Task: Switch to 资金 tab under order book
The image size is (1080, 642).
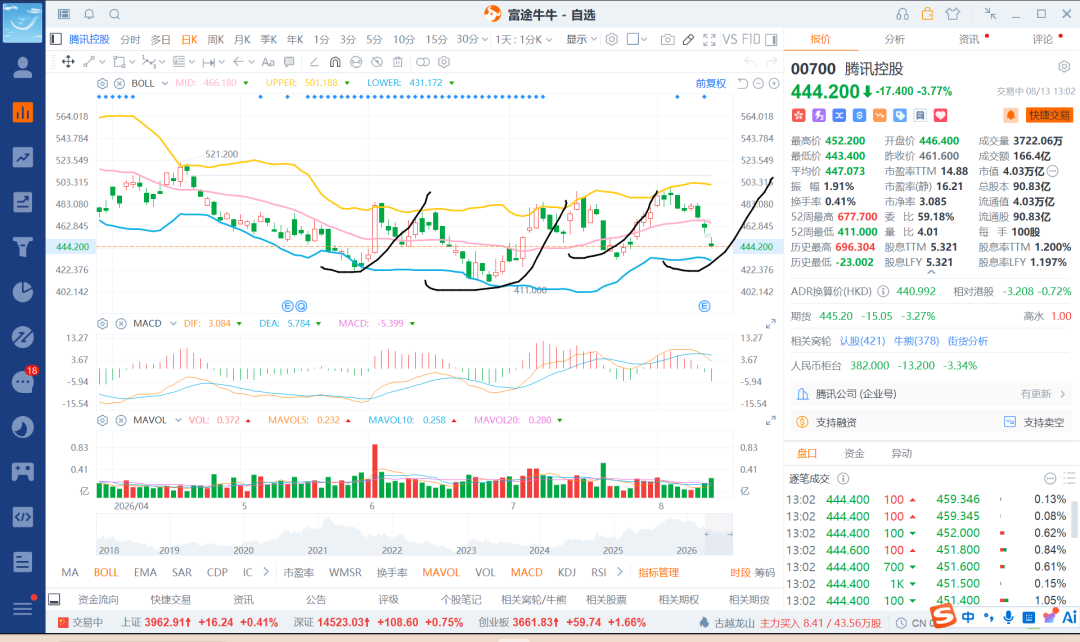Action: [854, 453]
